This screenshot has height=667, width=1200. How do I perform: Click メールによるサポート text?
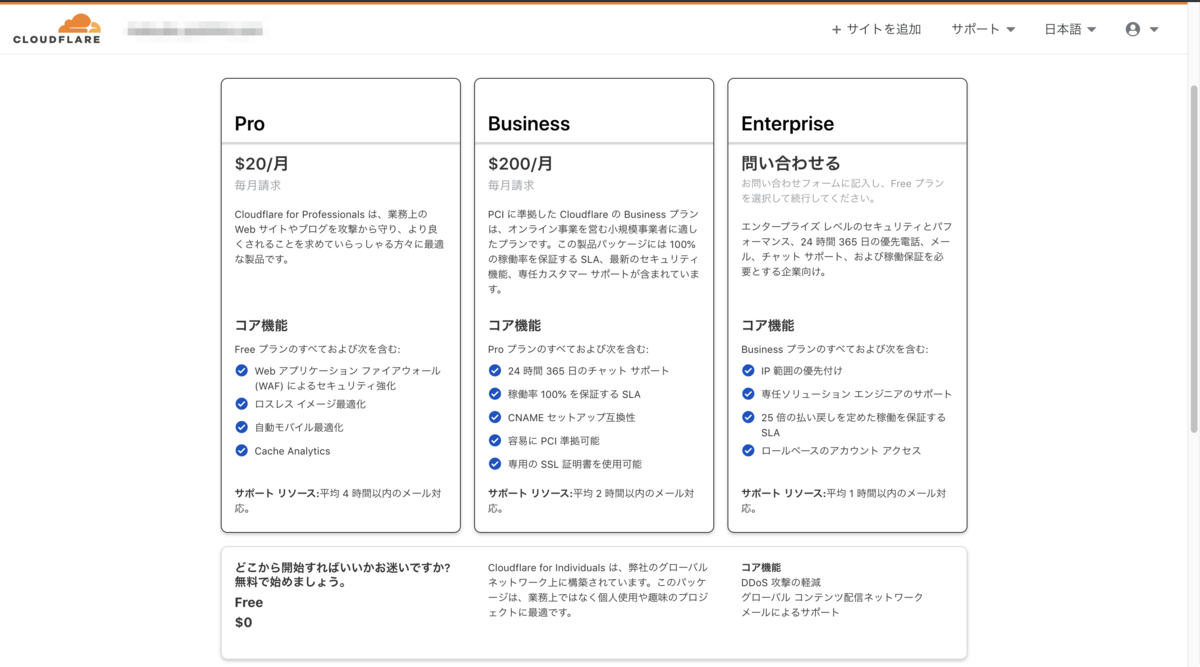point(790,612)
